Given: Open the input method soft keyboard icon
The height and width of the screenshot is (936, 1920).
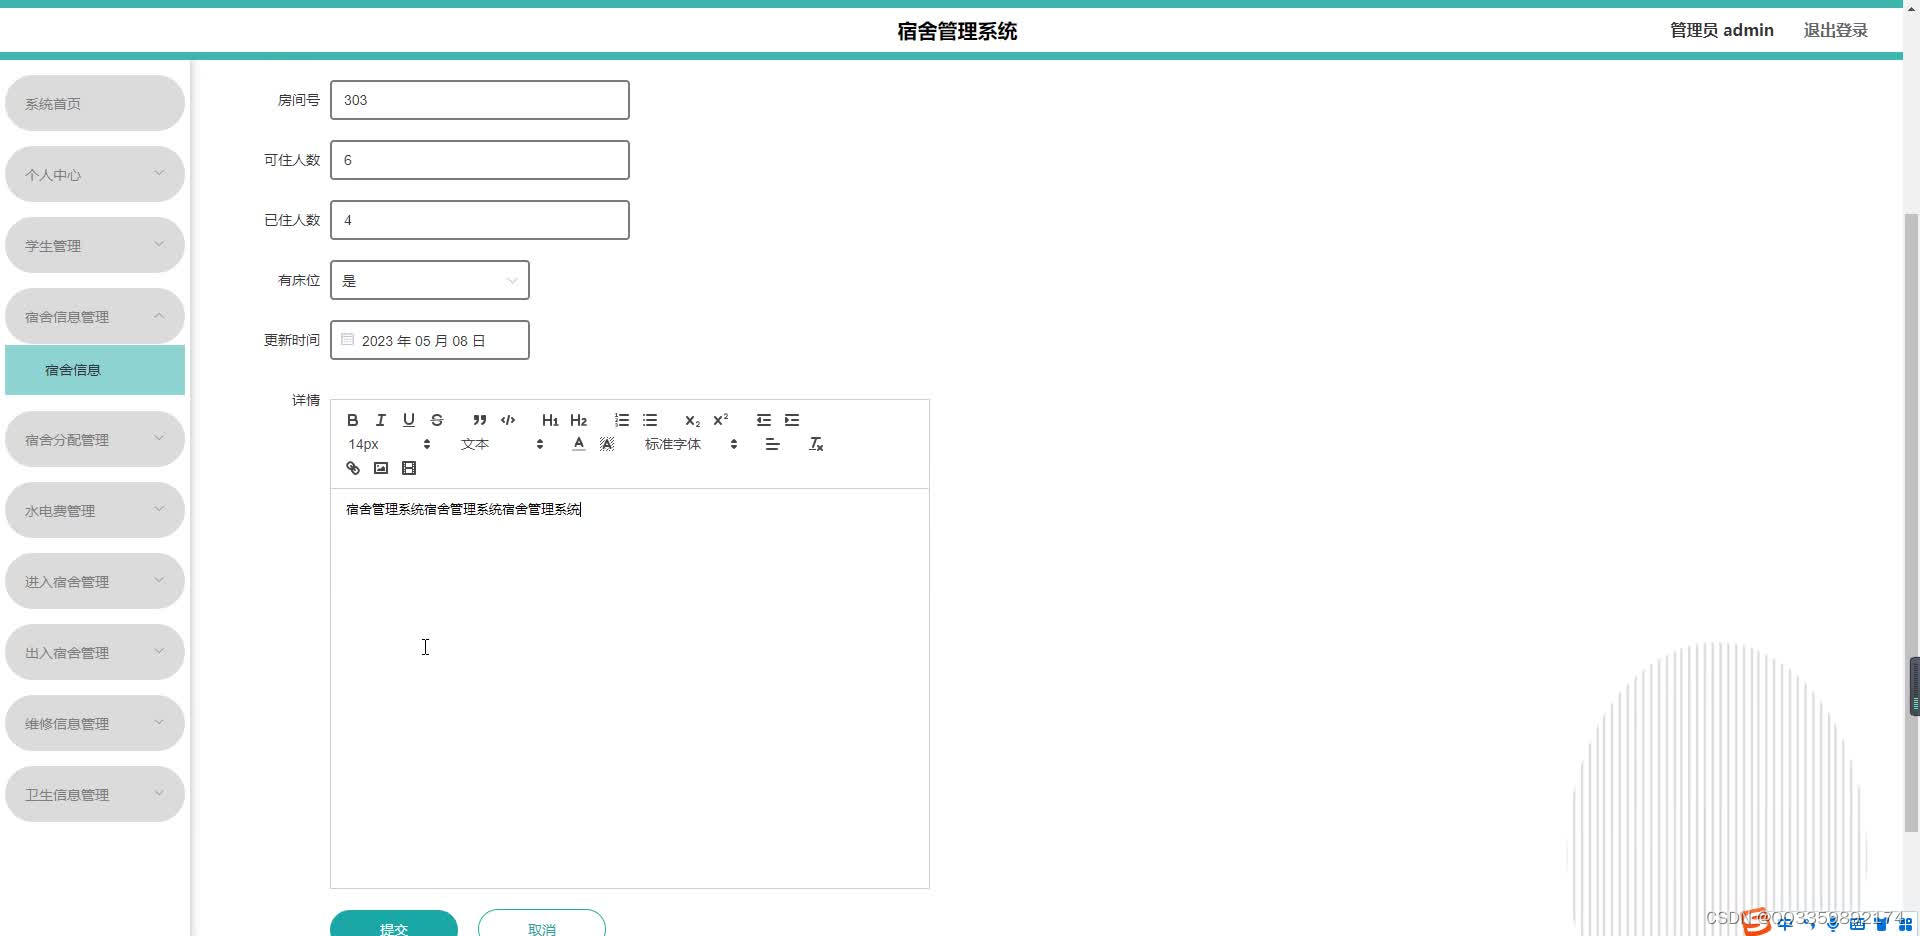Looking at the screenshot, I should 1857,924.
